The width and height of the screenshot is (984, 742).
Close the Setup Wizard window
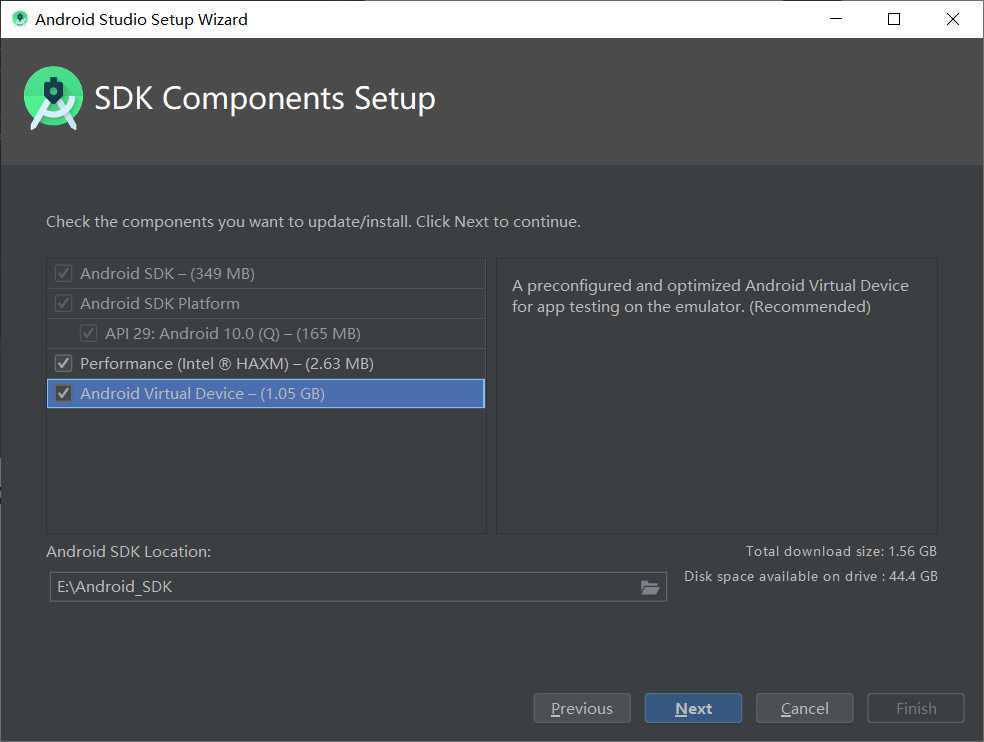[953, 19]
